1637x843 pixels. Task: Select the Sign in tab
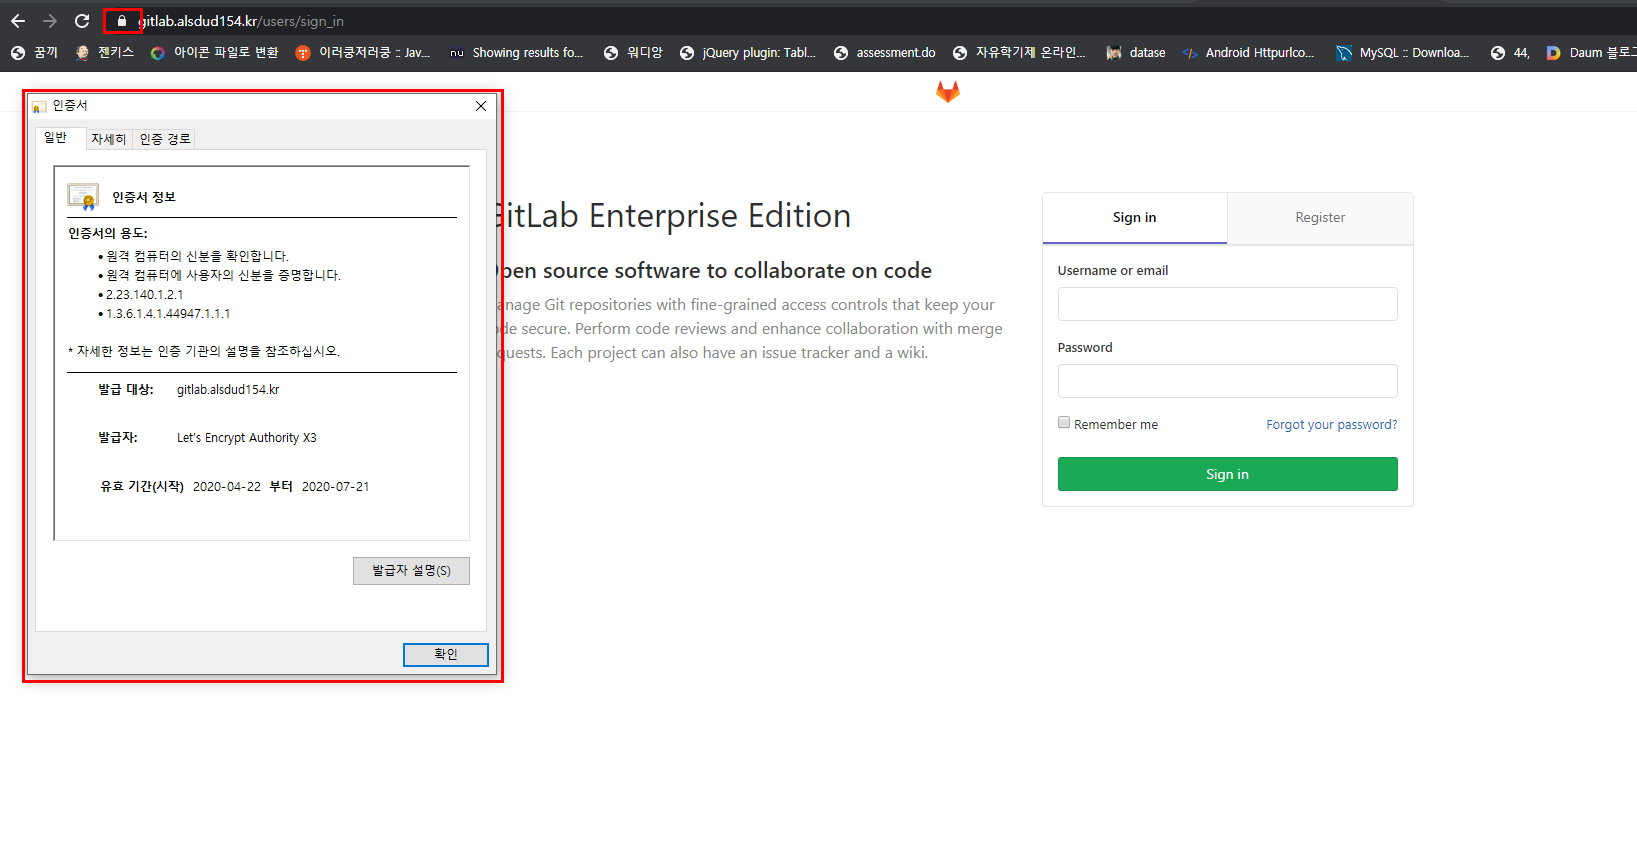[1134, 218]
